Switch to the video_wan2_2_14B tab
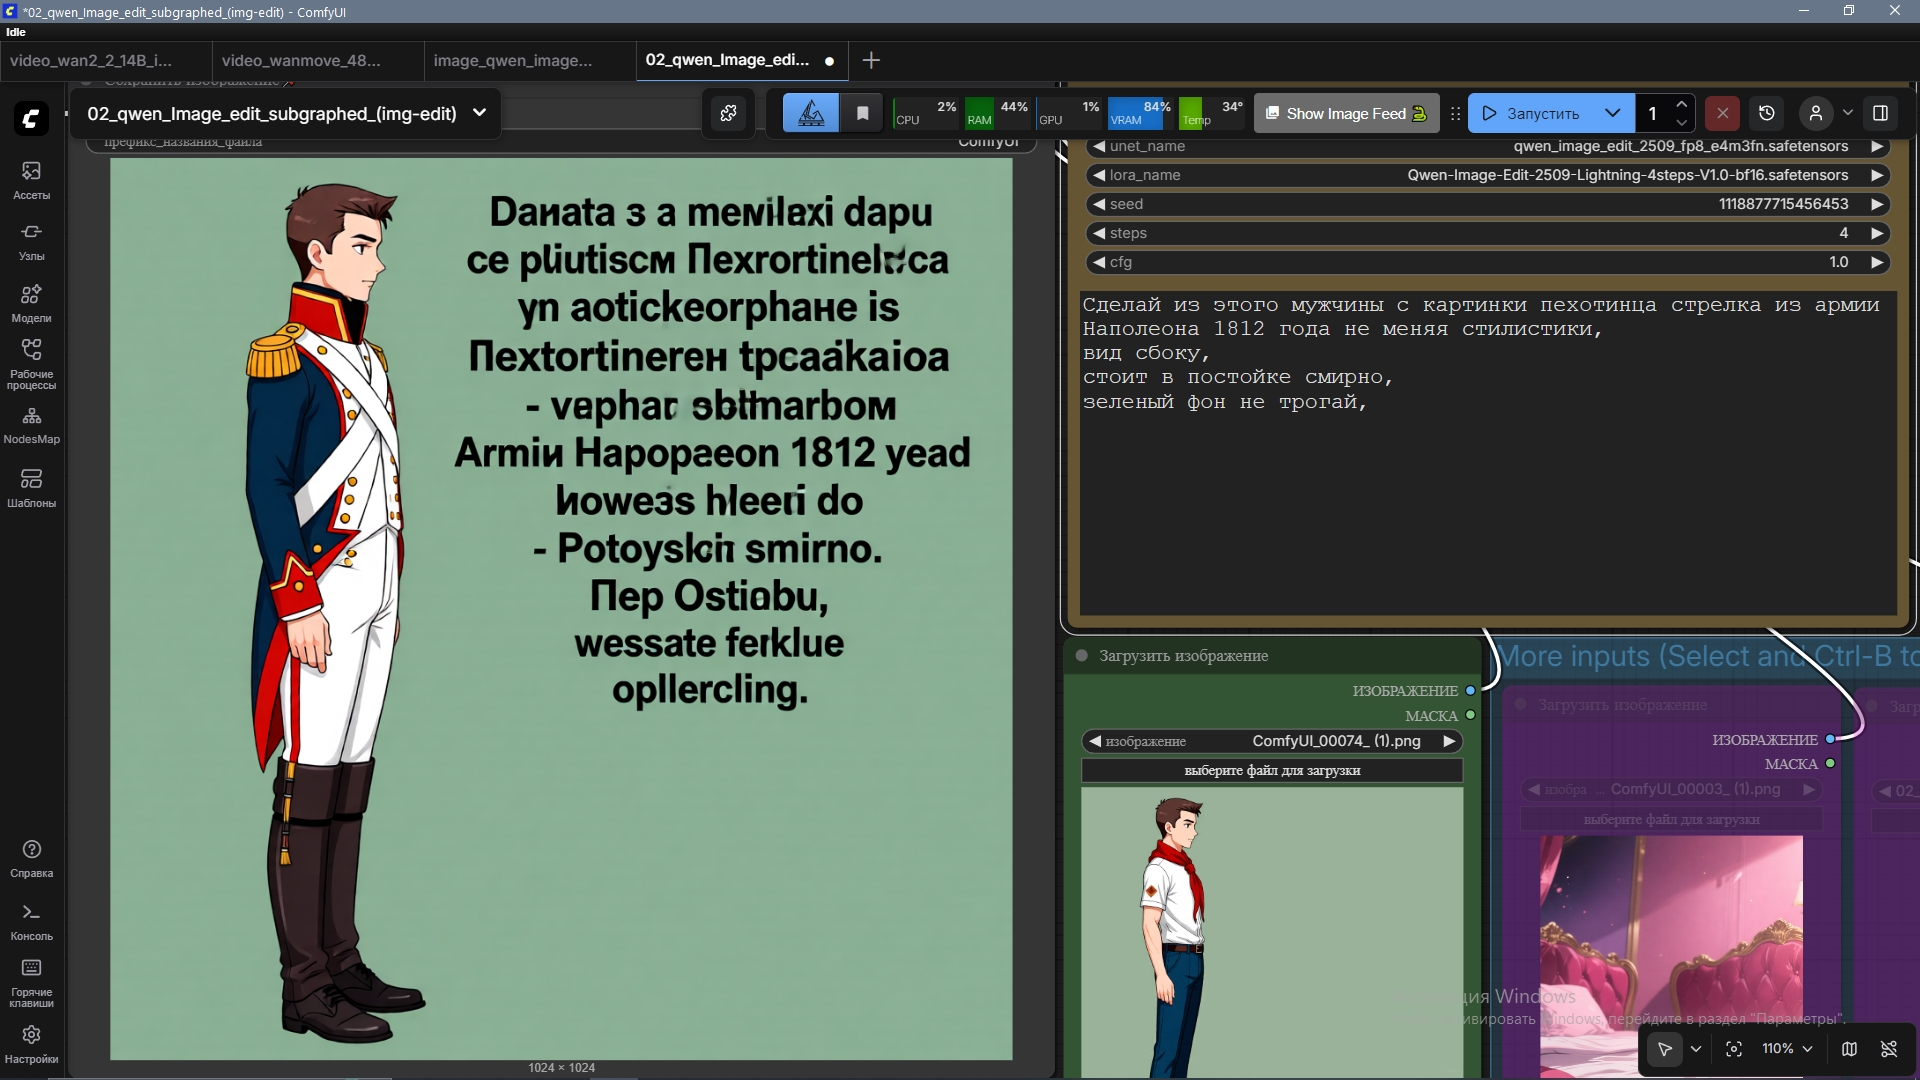This screenshot has width=1920, height=1080. pos(91,61)
